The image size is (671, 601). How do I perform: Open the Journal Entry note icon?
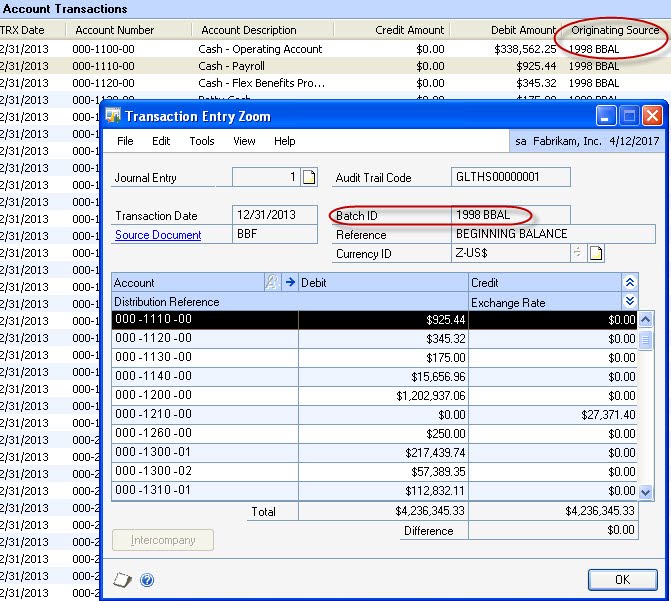[309, 177]
